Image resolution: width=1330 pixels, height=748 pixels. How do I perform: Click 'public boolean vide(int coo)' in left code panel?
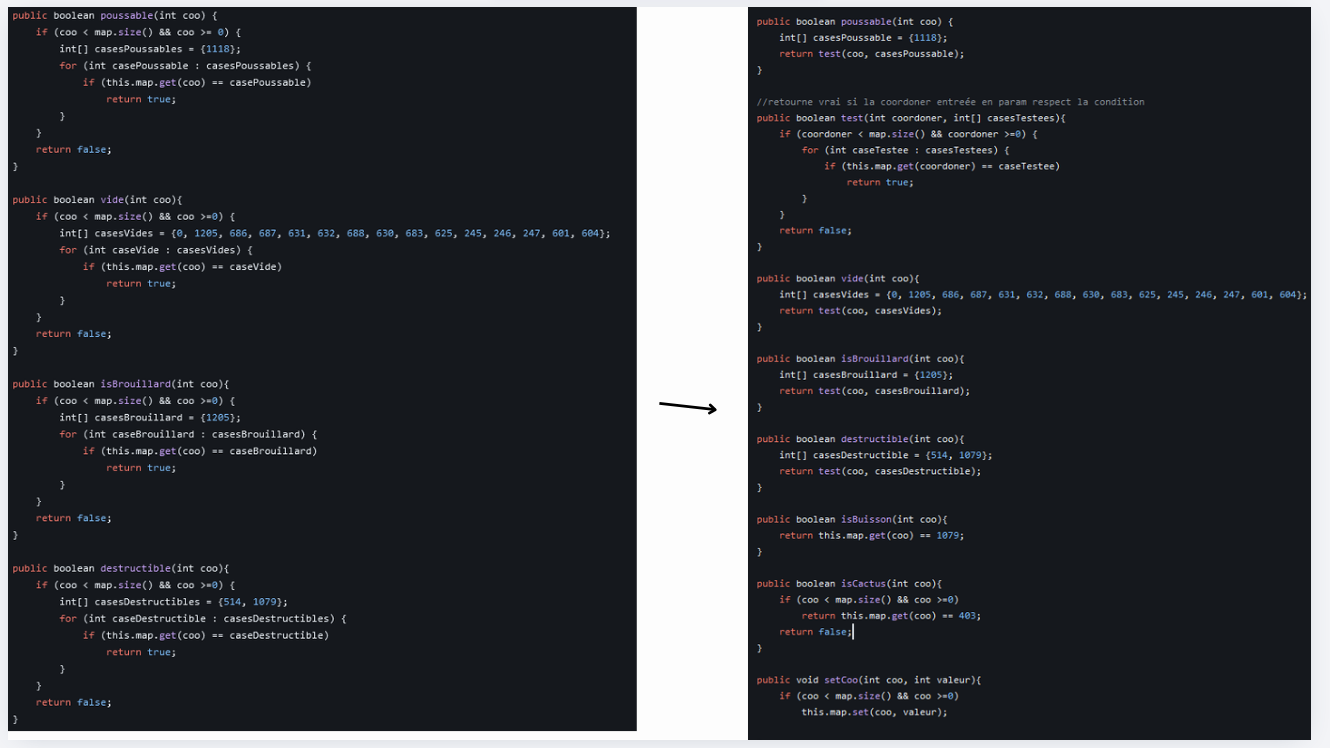point(97,199)
